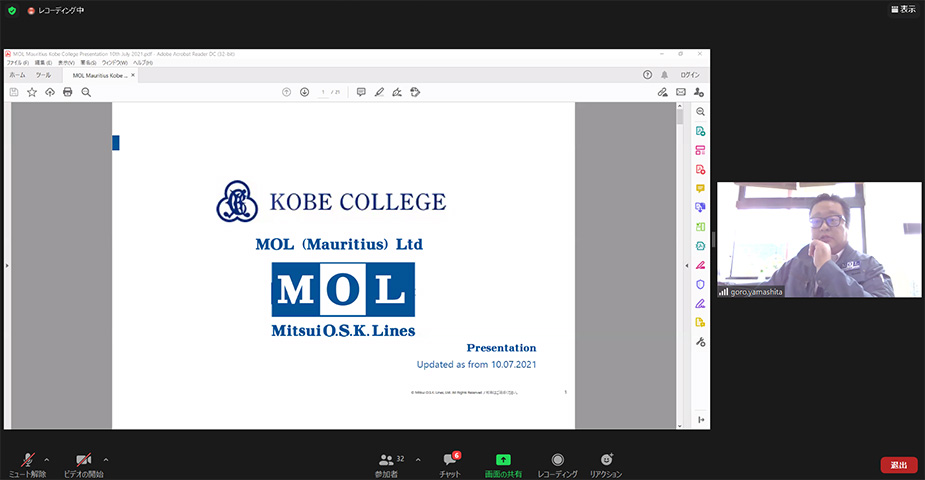Screen dimensions: 925x480
Task: Open the notifications bell in Acrobat
Action: pos(664,75)
